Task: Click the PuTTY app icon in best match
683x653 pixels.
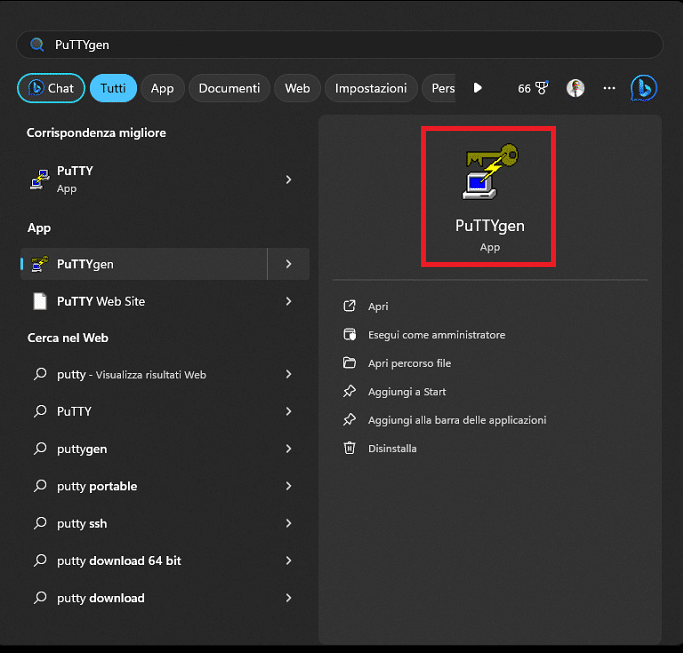Action: click(x=40, y=179)
